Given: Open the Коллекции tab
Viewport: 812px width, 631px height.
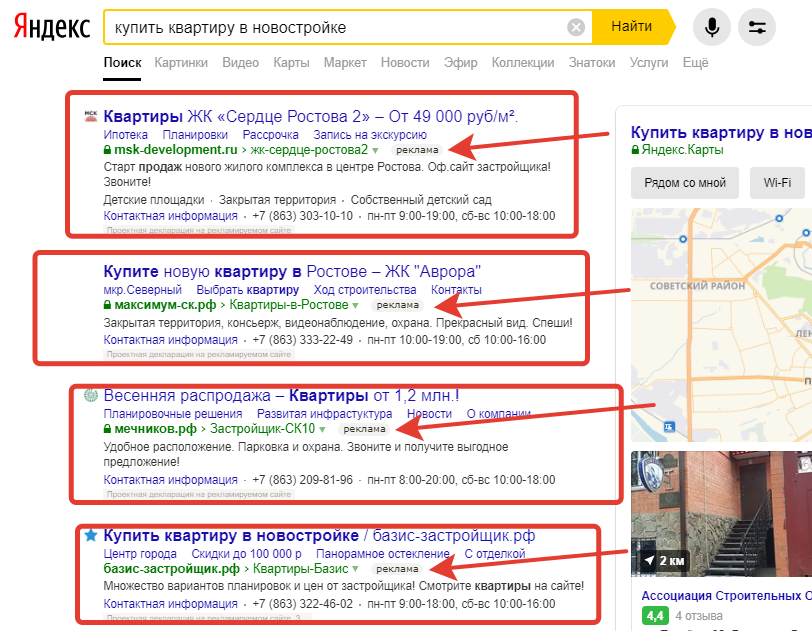Looking at the screenshot, I should tap(523, 63).
